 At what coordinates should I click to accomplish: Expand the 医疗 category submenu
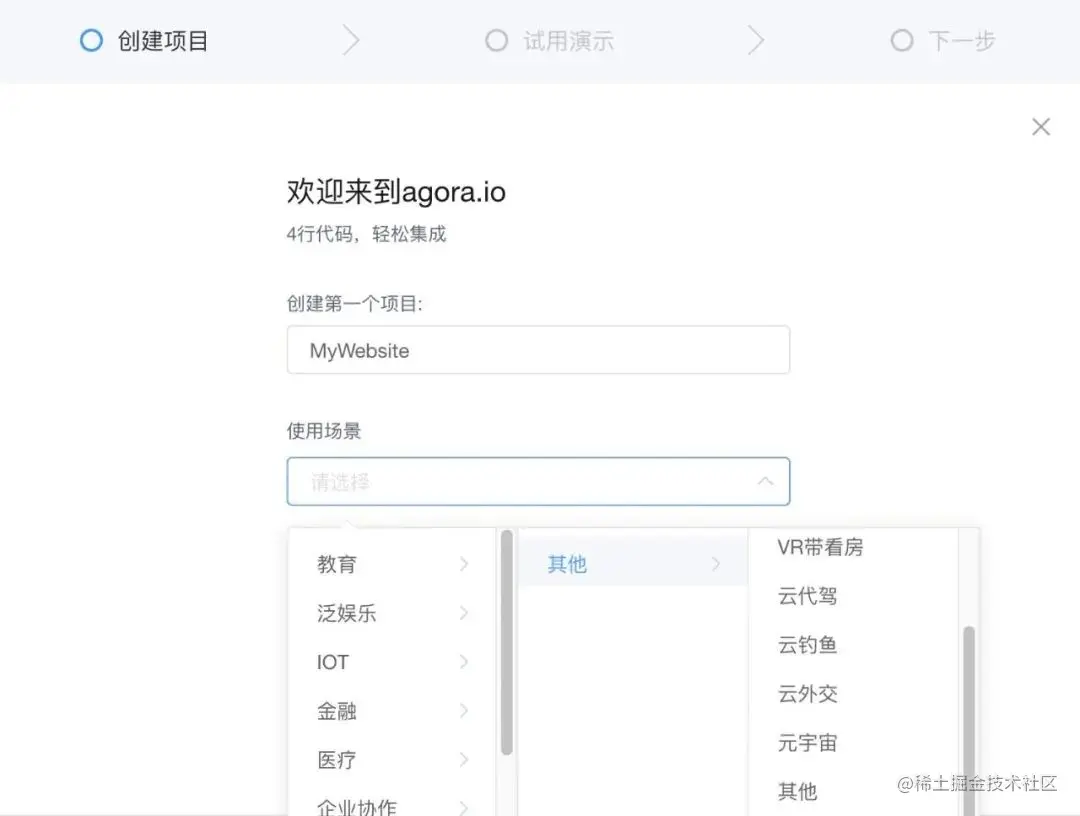click(x=463, y=760)
